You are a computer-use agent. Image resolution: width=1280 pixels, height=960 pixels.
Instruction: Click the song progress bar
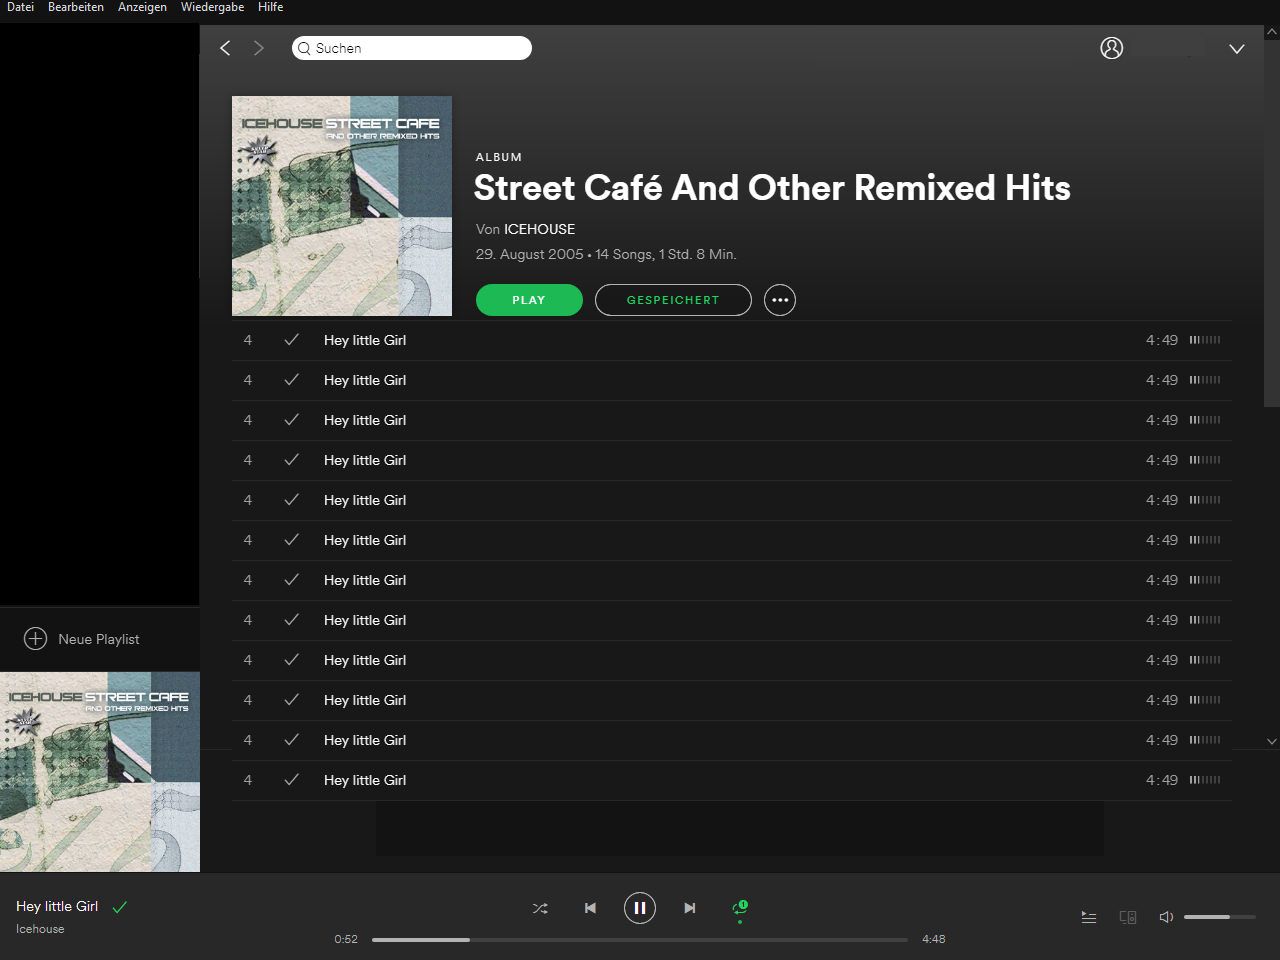click(x=640, y=940)
